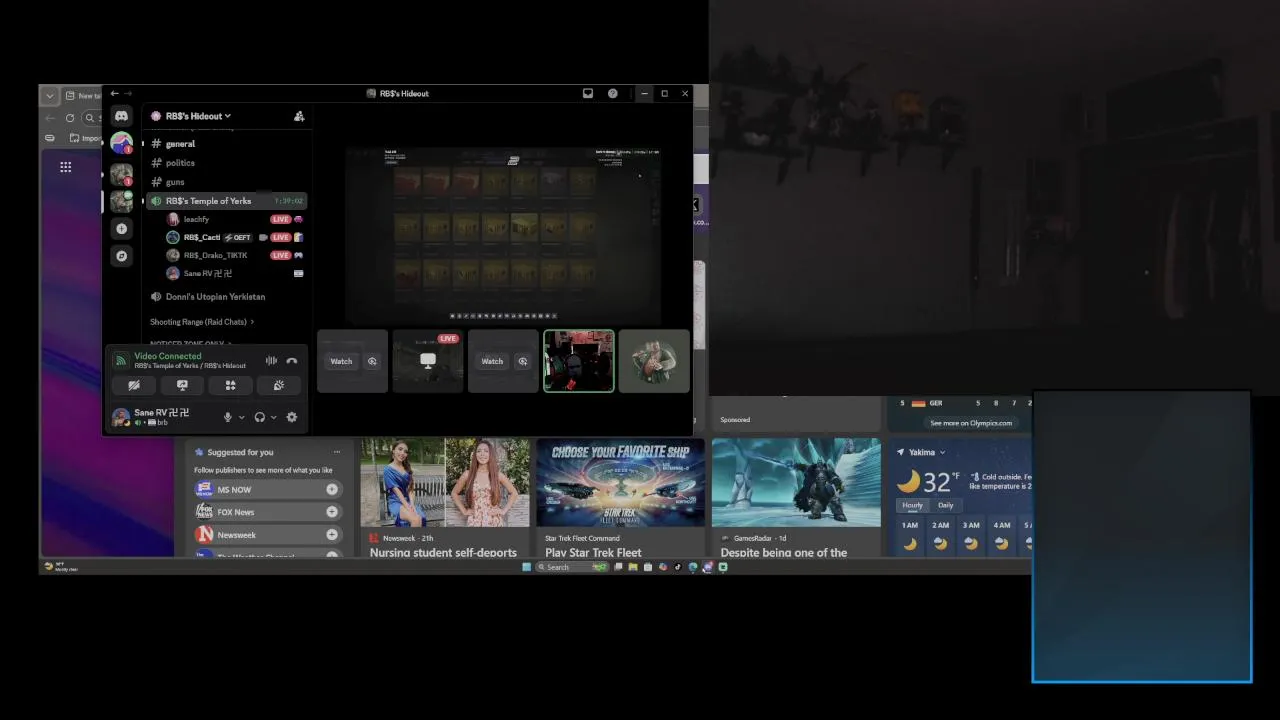Open microphone input options arrow
This screenshot has width=1280, height=720.
pos(241,417)
